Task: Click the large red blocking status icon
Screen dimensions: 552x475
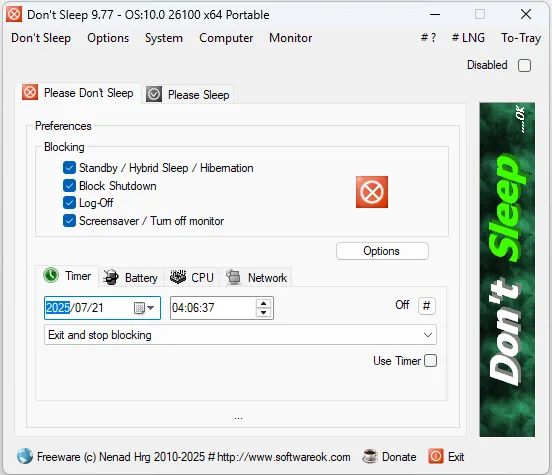Action: pyautogui.click(x=372, y=192)
